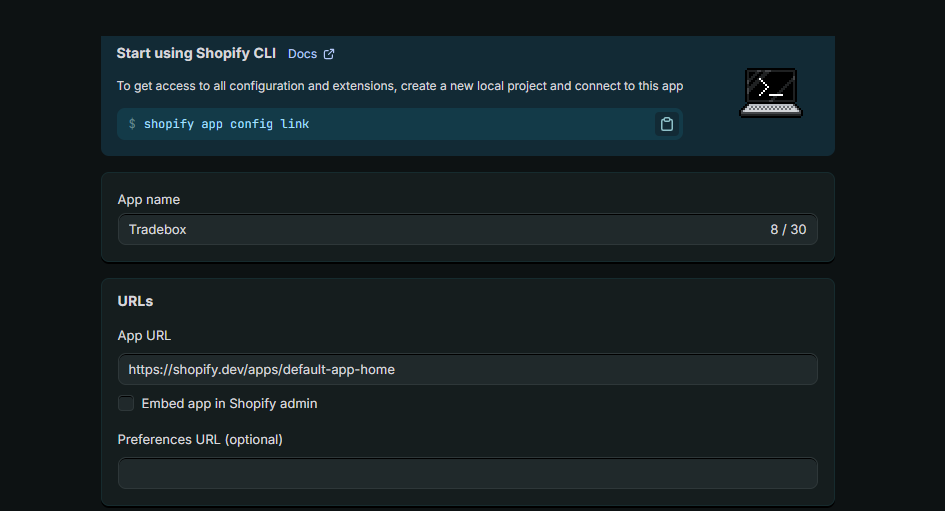Click the external link icon beside Docs
Screen dimensions: 945x511
(x=329, y=54)
